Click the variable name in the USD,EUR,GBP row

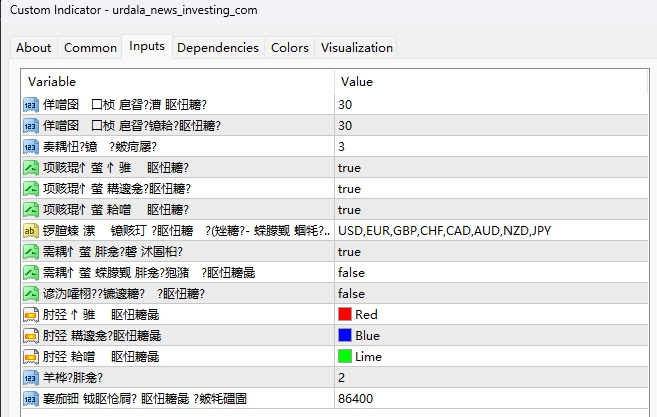point(186,231)
